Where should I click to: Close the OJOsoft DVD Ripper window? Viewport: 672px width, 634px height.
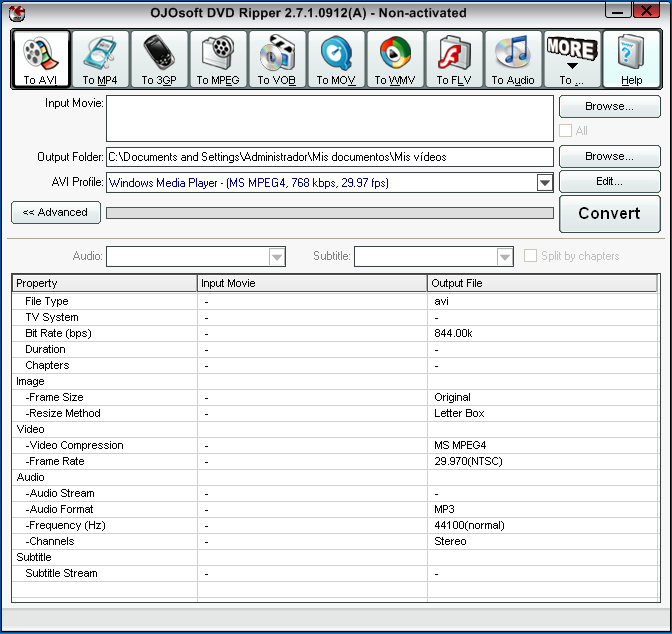(646, 11)
